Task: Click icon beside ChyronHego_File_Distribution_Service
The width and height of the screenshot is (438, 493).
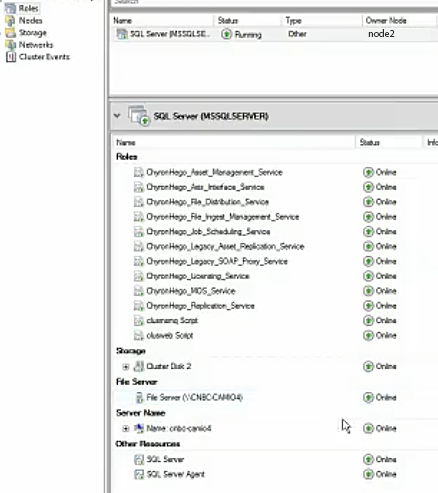Action: pos(139,202)
